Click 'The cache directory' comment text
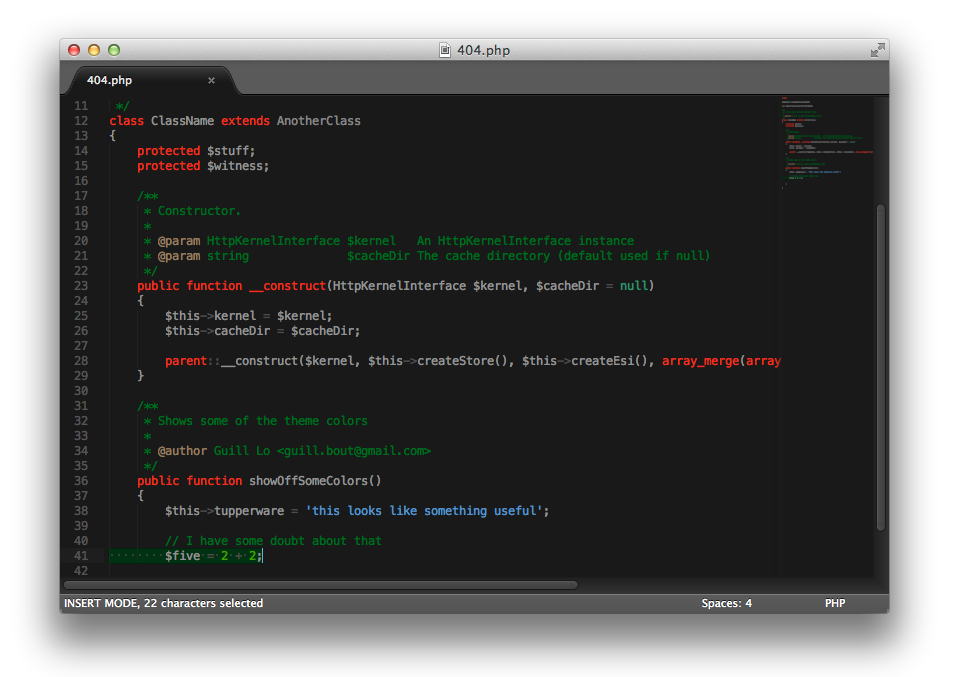This screenshot has height=677, width=956. point(483,256)
